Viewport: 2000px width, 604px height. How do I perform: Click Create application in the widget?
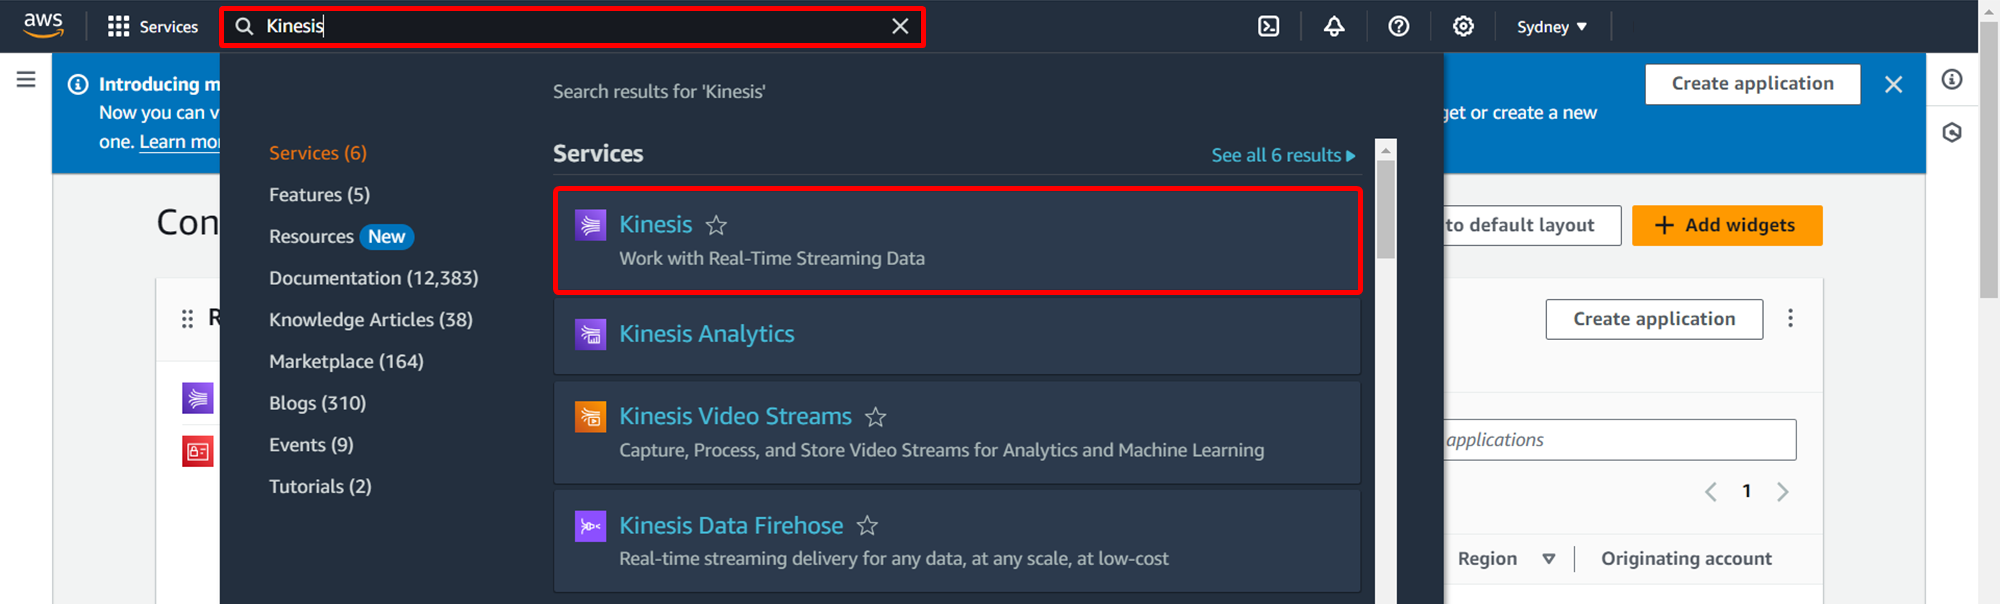tap(1654, 319)
